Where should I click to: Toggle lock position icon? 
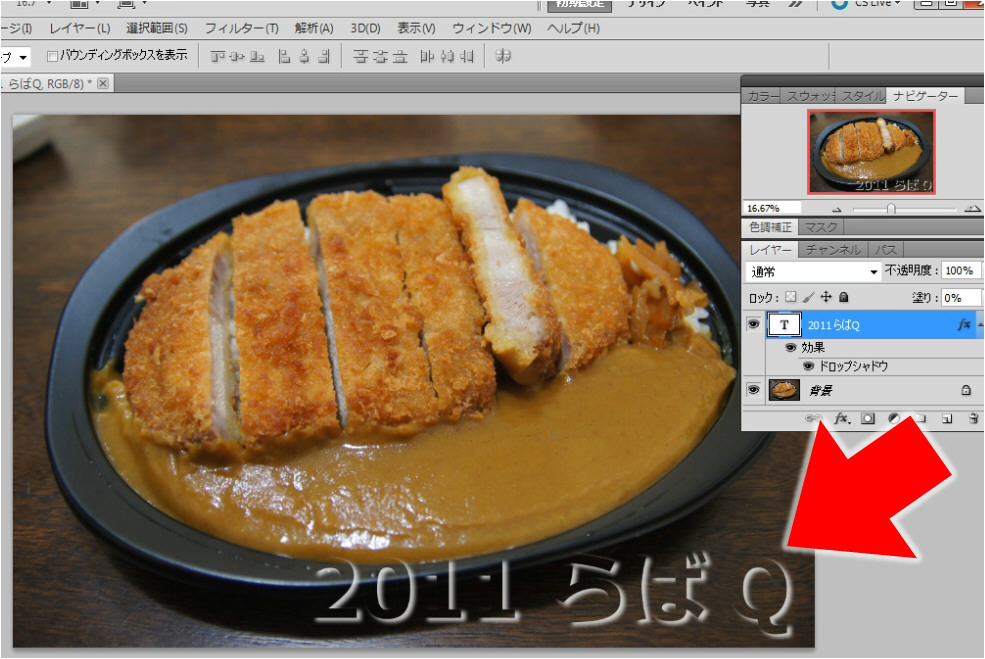[x=826, y=297]
